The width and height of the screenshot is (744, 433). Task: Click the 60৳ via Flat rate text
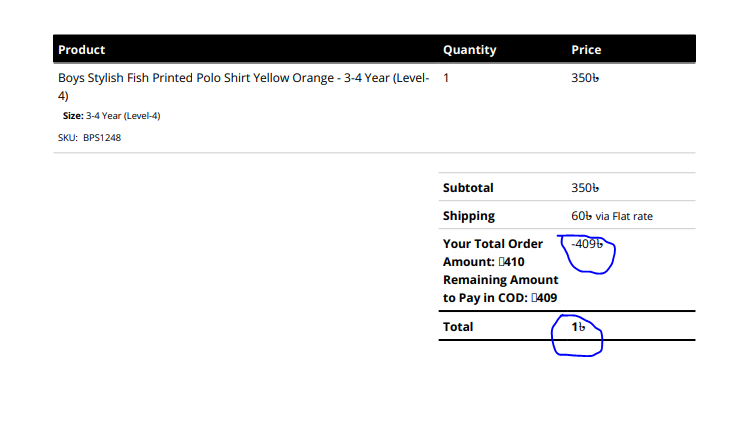point(612,216)
